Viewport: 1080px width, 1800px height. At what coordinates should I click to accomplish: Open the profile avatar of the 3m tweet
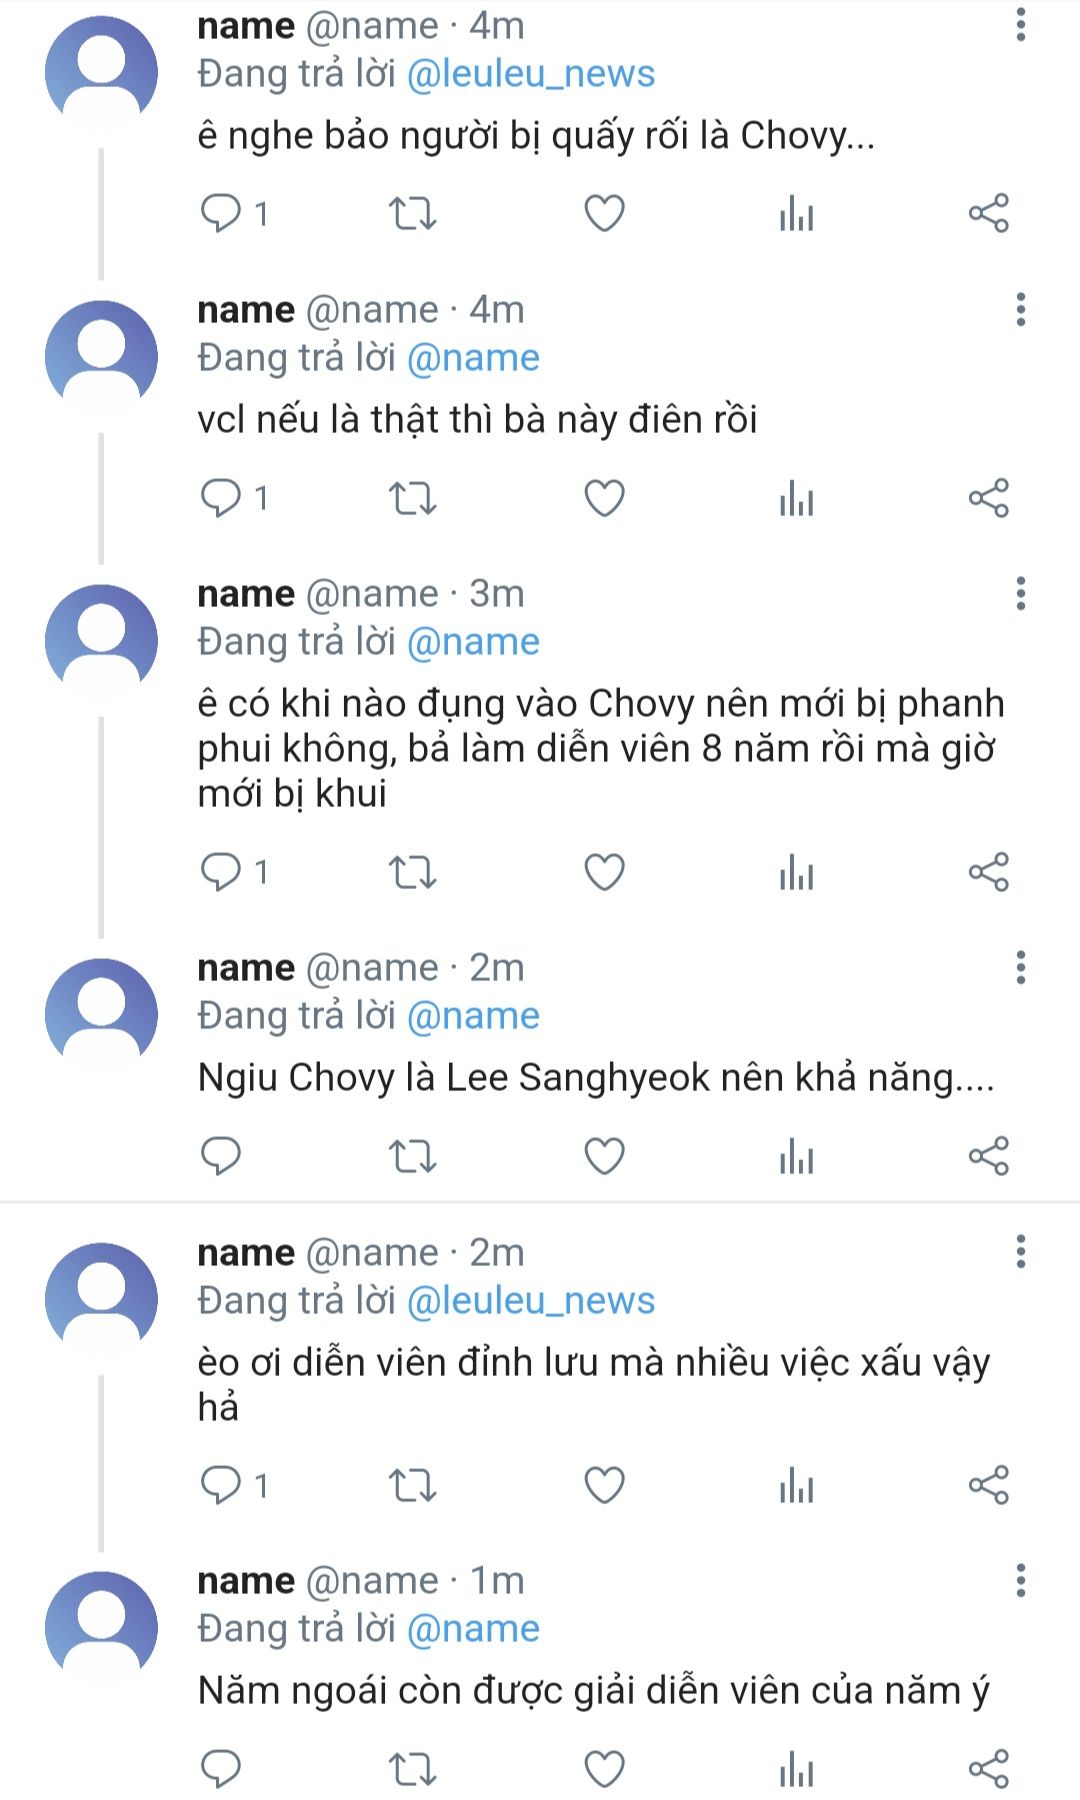click(x=101, y=640)
